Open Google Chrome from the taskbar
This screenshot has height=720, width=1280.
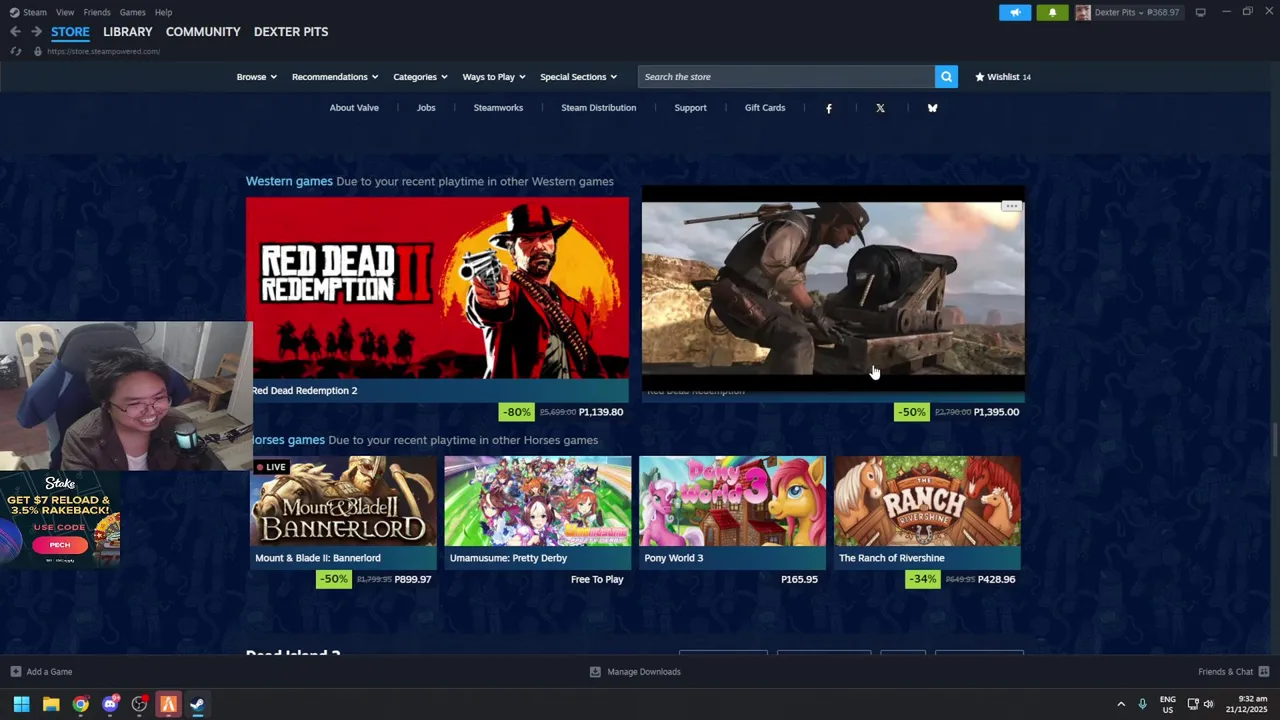pyautogui.click(x=80, y=704)
